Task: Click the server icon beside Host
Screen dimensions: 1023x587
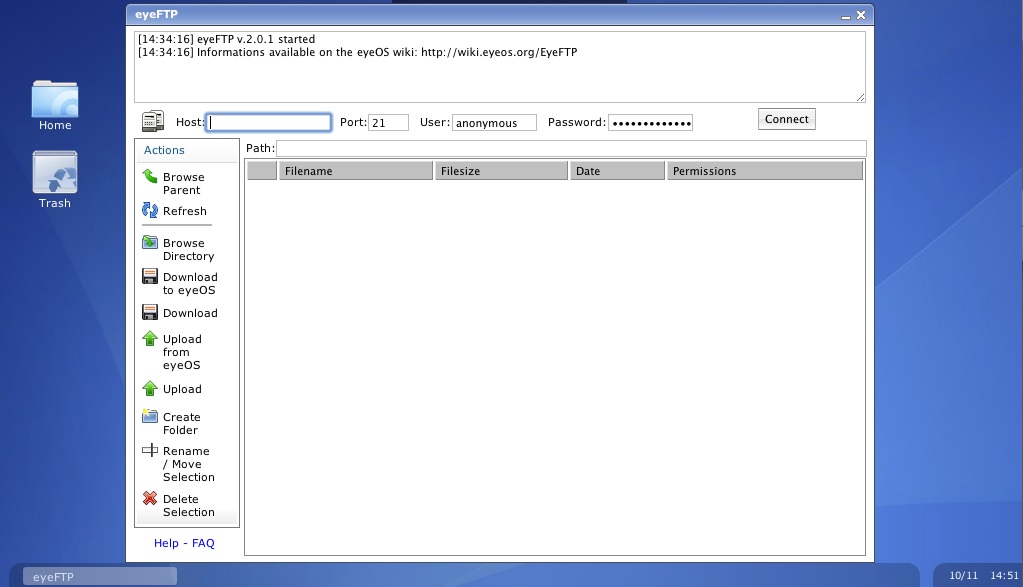Action: [153, 121]
